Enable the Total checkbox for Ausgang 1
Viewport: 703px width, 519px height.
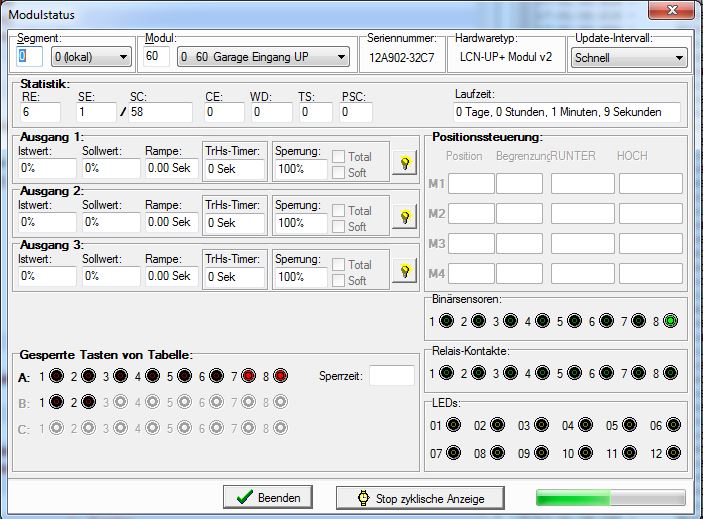click(338, 157)
